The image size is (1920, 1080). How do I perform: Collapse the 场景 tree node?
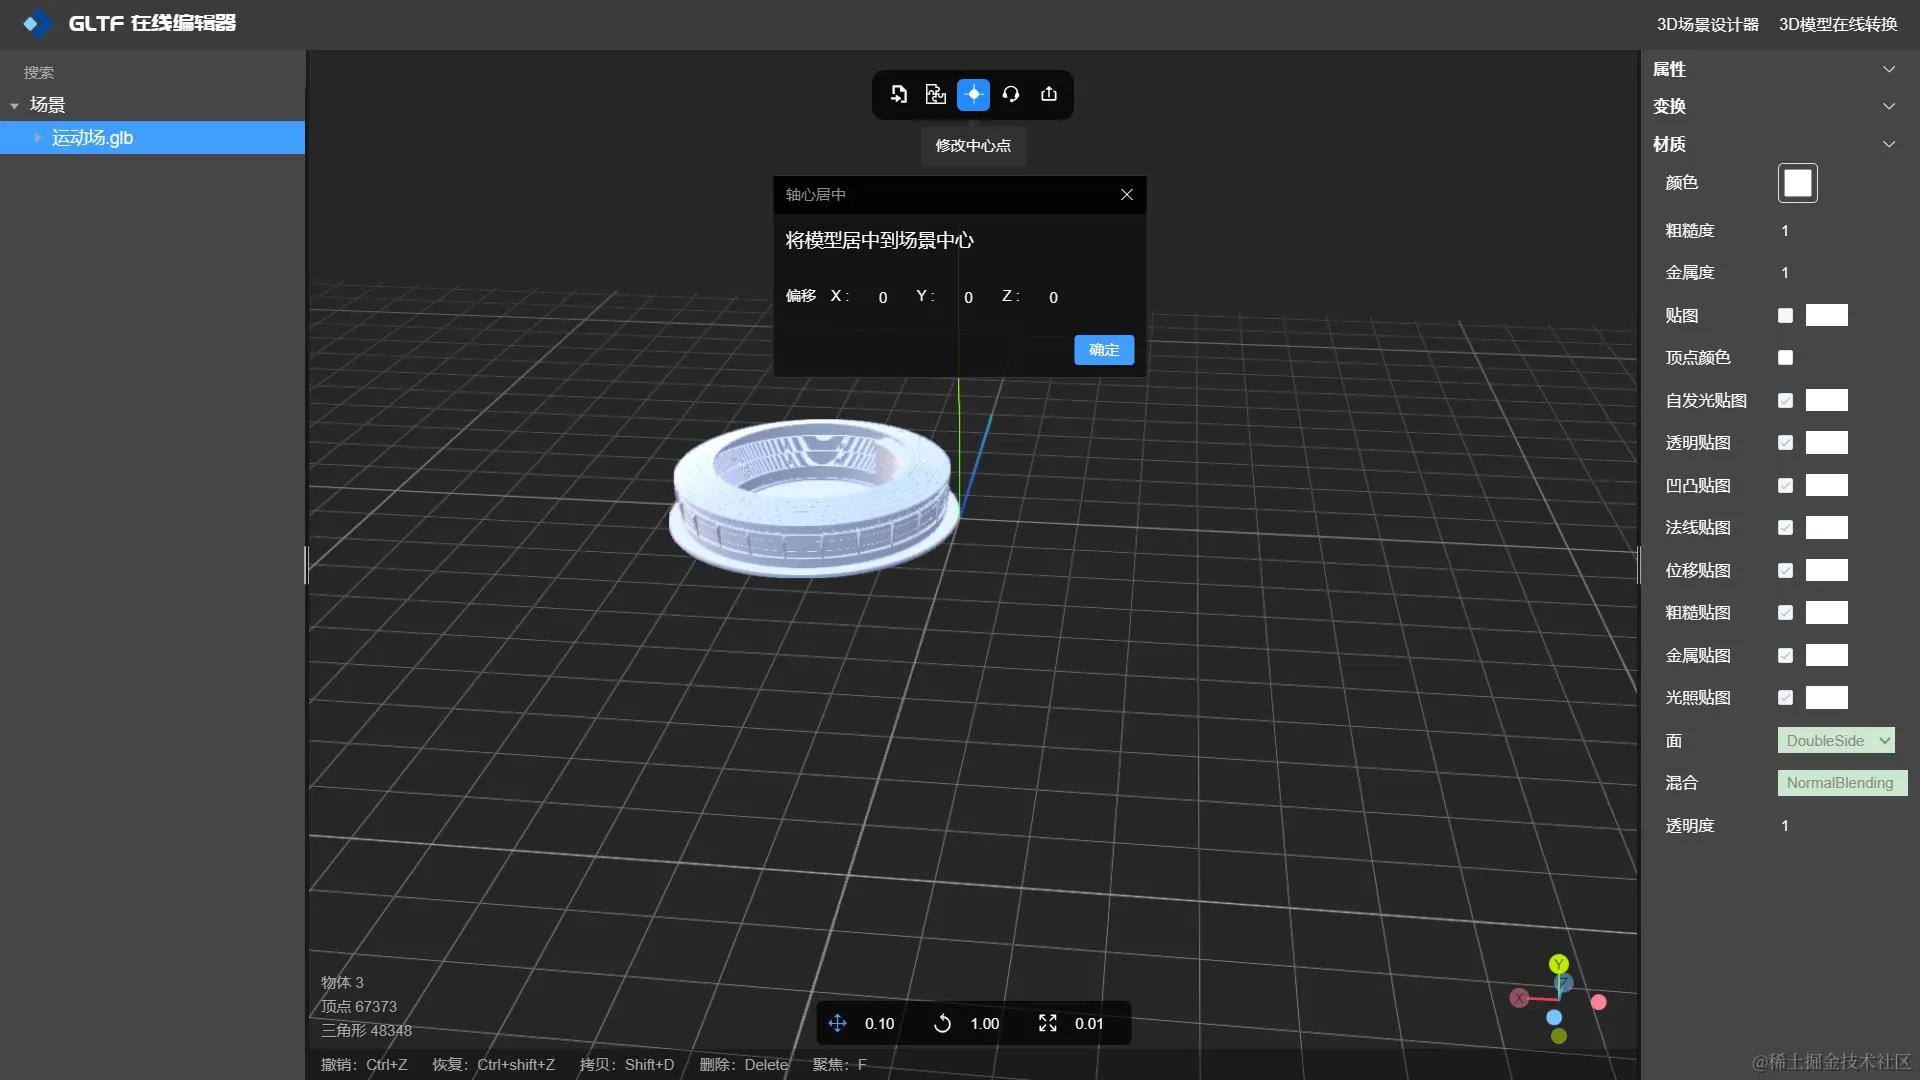click(x=15, y=105)
